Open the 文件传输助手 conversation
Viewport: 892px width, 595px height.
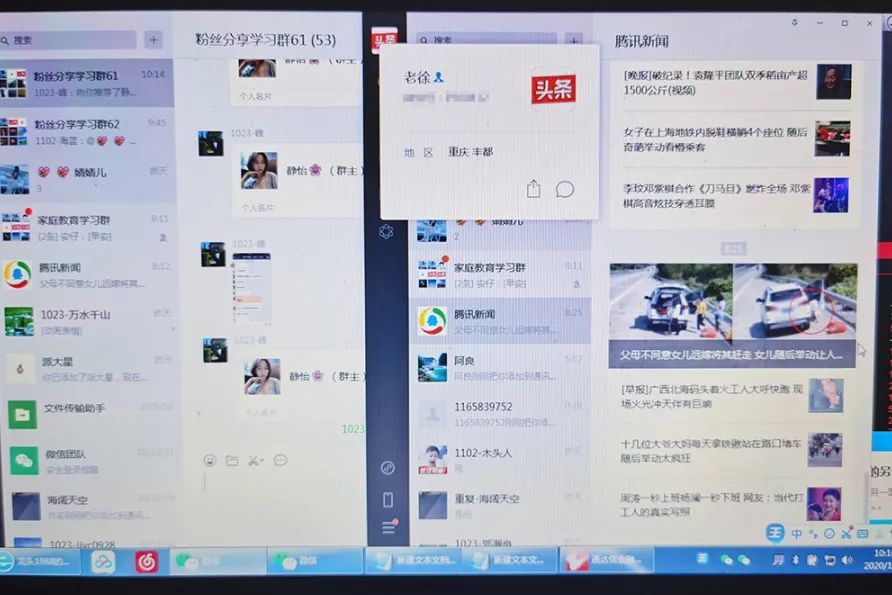[x=75, y=412]
